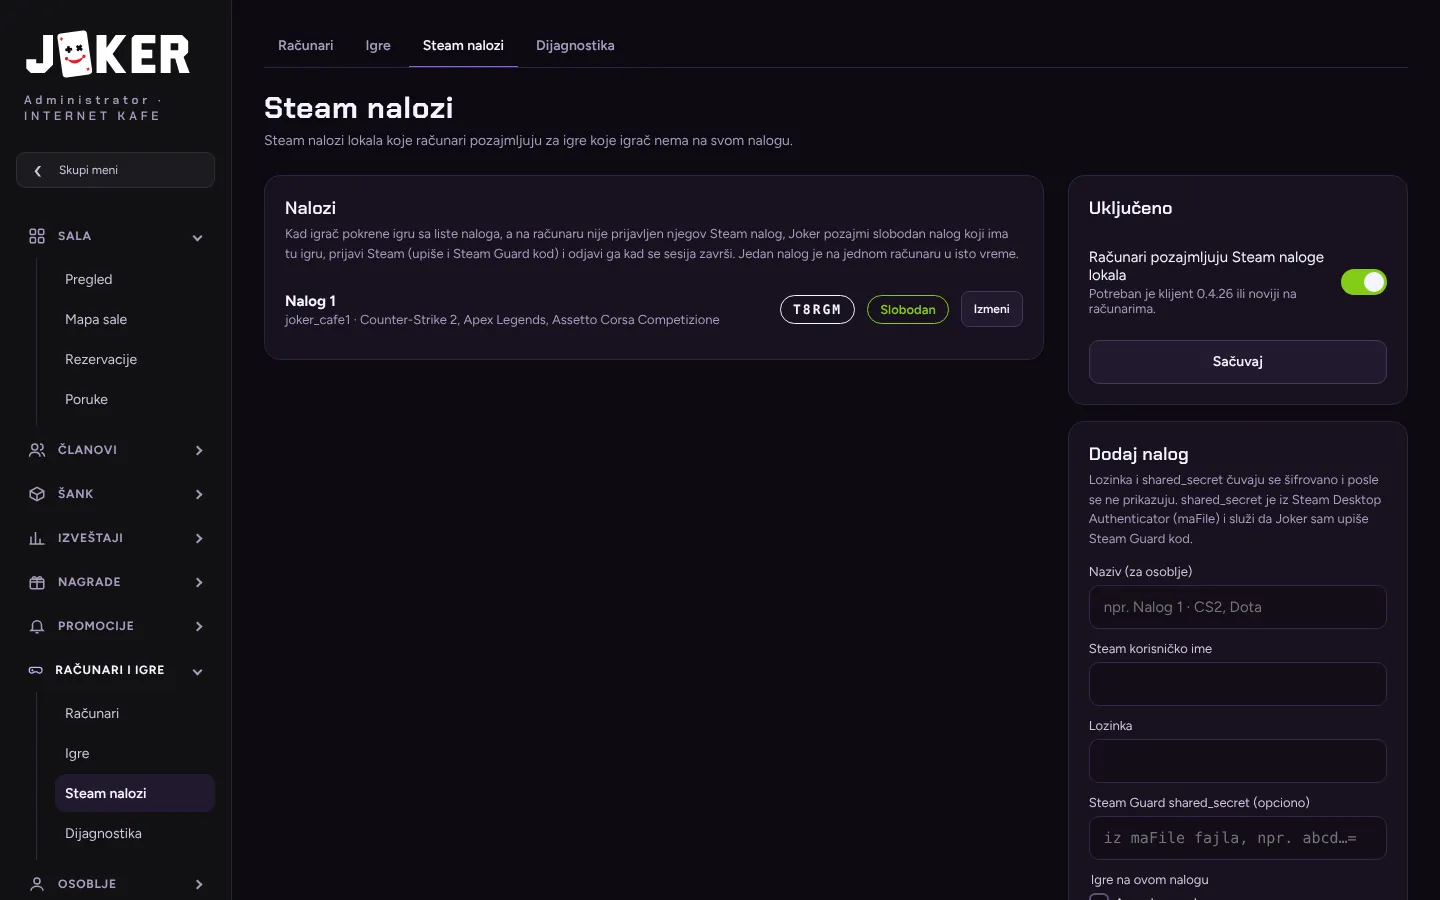Expand the Nagrade section chevron
Image resolution: width=1440 pixels, height=900 pixels.
(199, 582)
